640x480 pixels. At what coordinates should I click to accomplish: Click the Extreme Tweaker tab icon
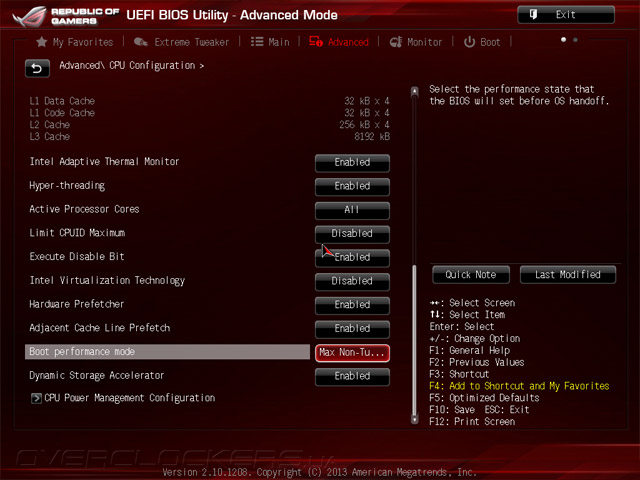141,42
